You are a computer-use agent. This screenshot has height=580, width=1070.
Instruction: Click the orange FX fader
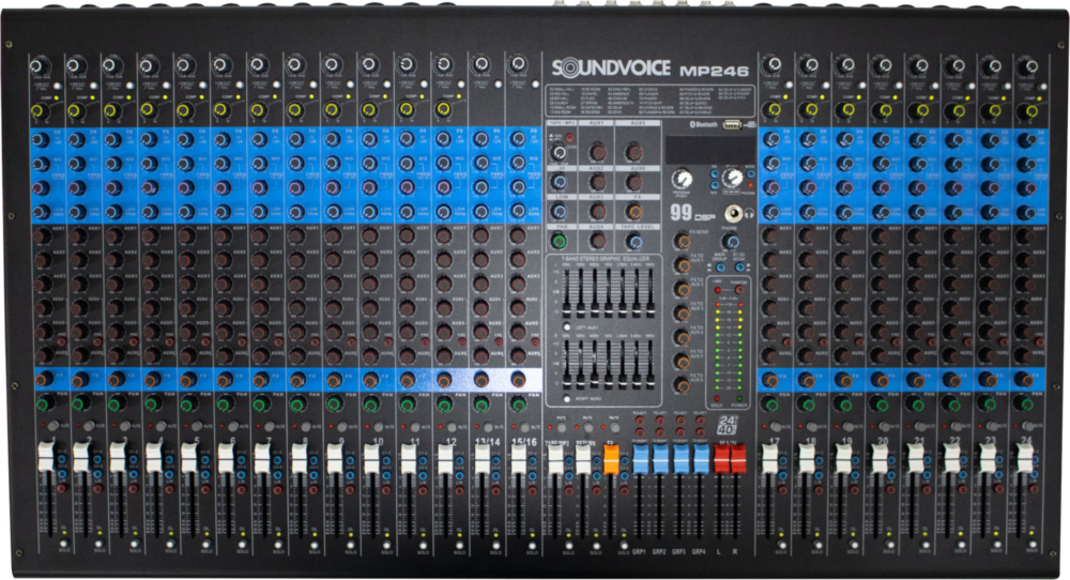[611, 459]
